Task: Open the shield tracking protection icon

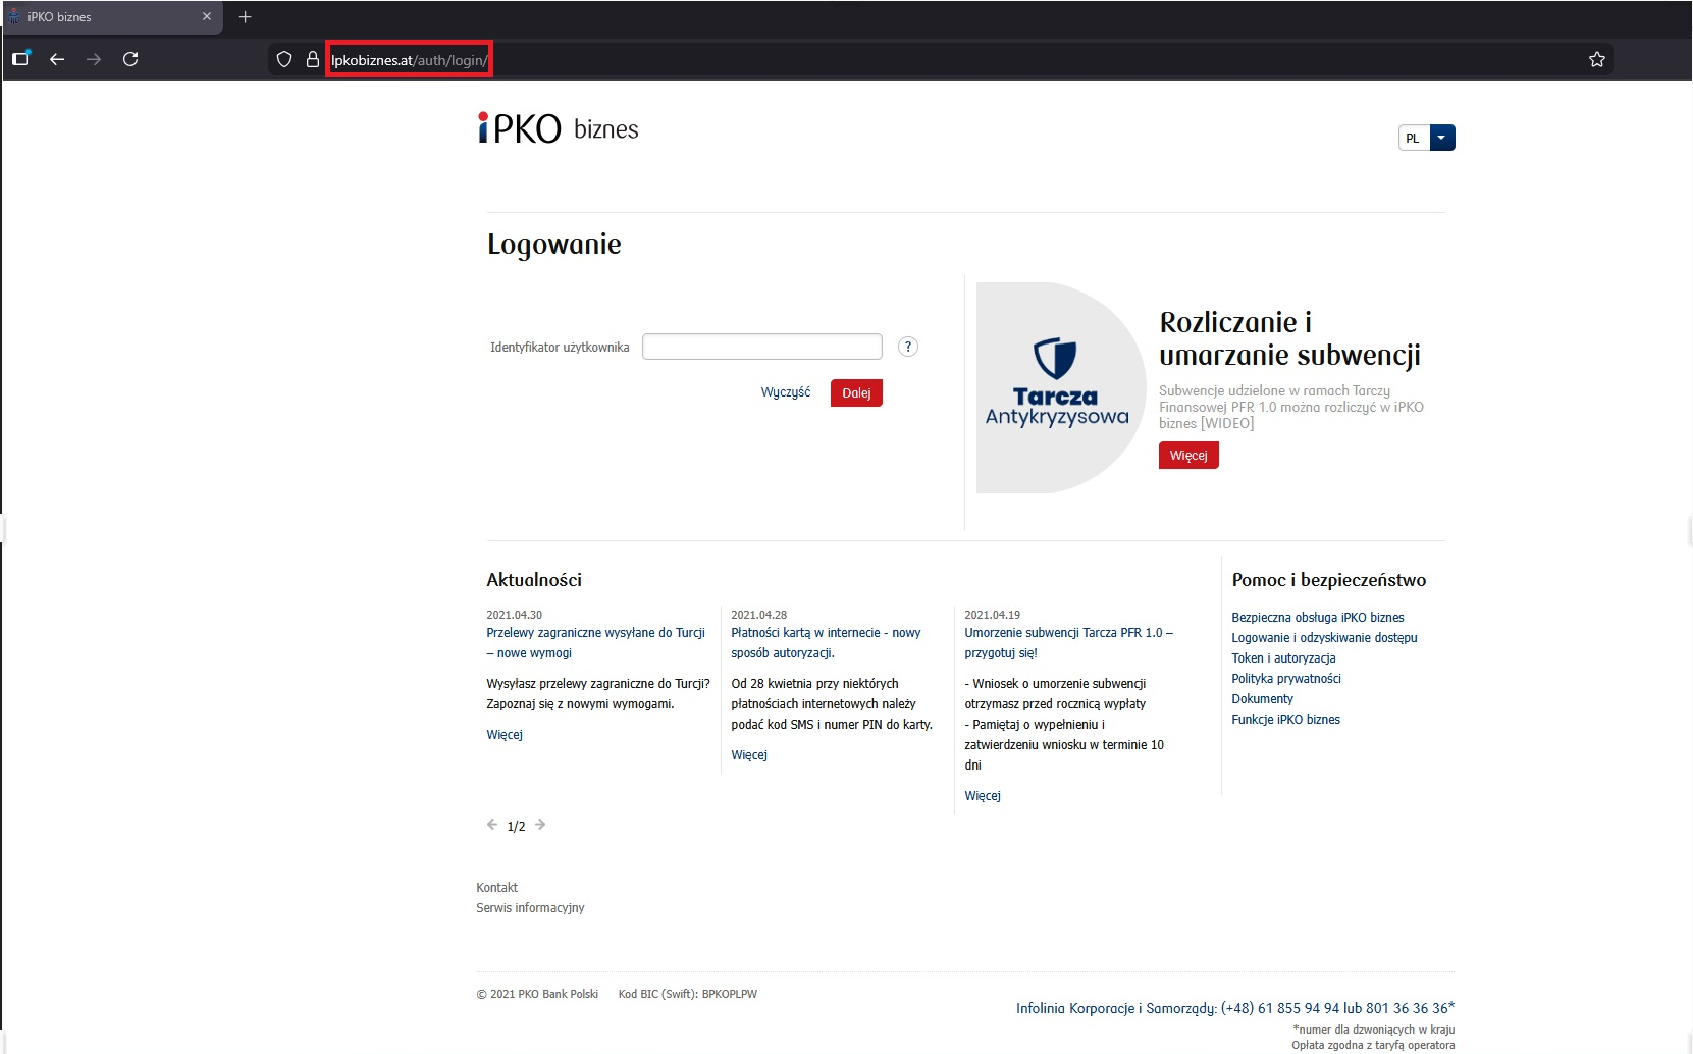Action: [x=284, y=59]
